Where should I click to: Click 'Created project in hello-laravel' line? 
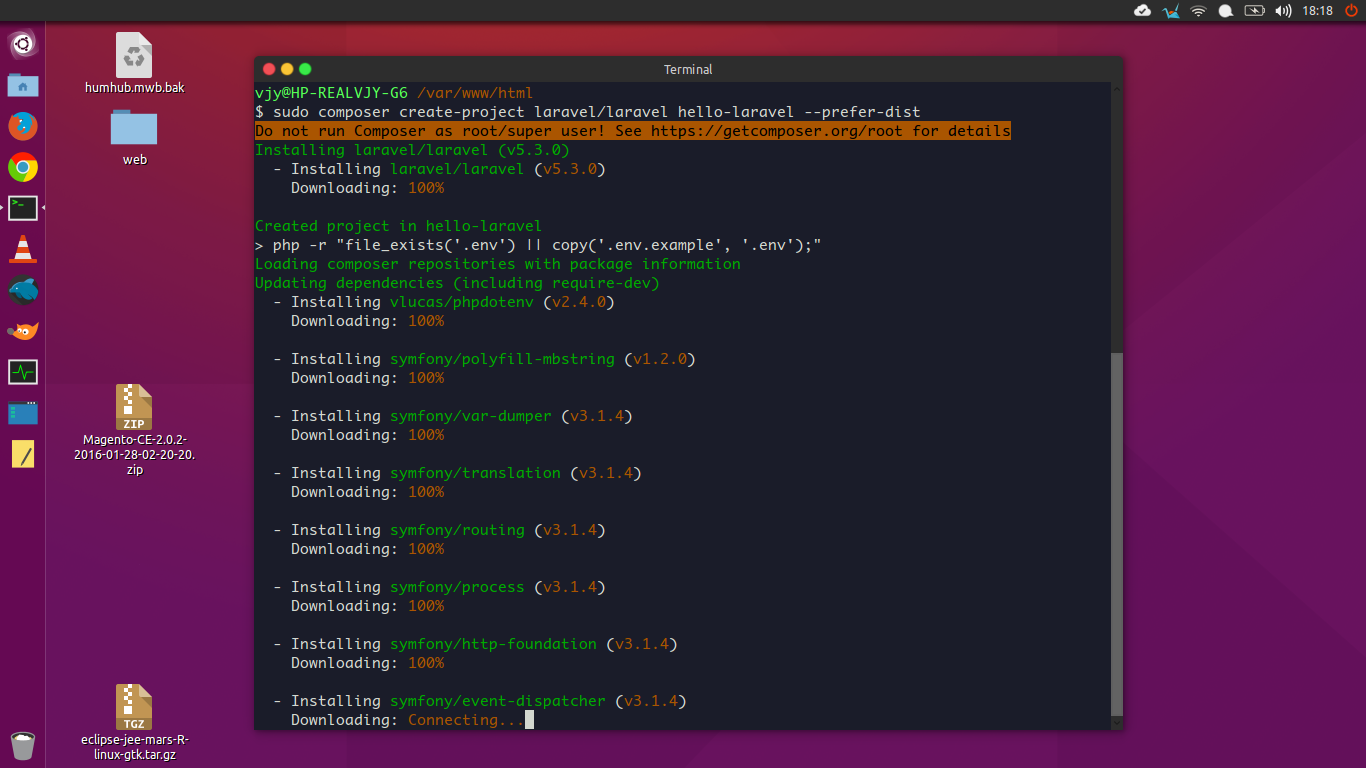tap(398, 226)
